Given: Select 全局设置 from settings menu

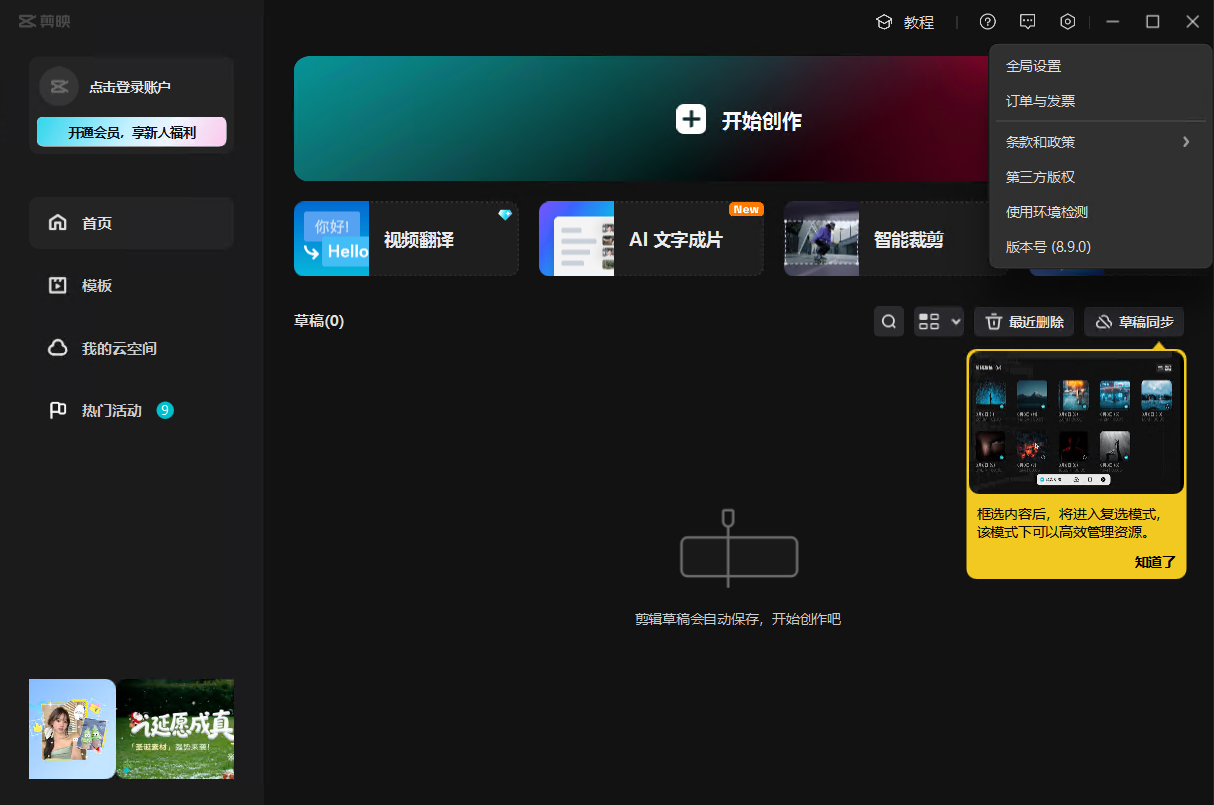Looking at the screenshot, I should tap(1033, 66).
